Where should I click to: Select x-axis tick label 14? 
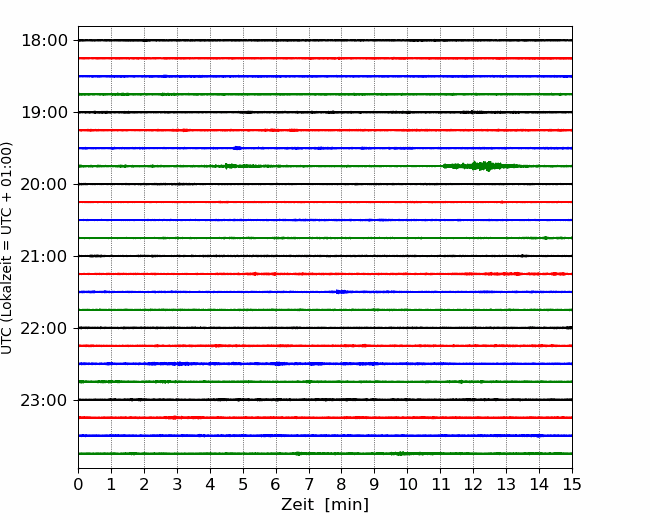coord(539,484)
